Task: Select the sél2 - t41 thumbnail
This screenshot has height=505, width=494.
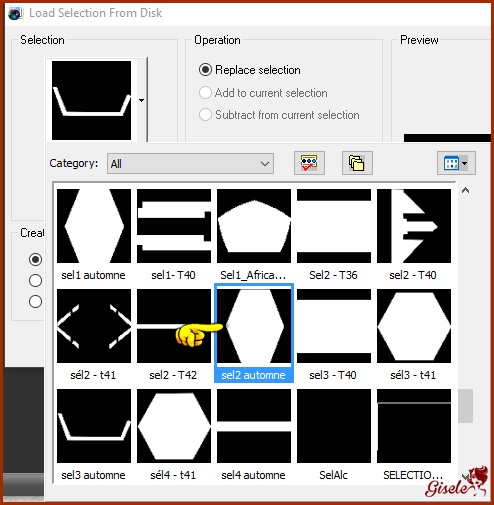Action: coord(94,326)
